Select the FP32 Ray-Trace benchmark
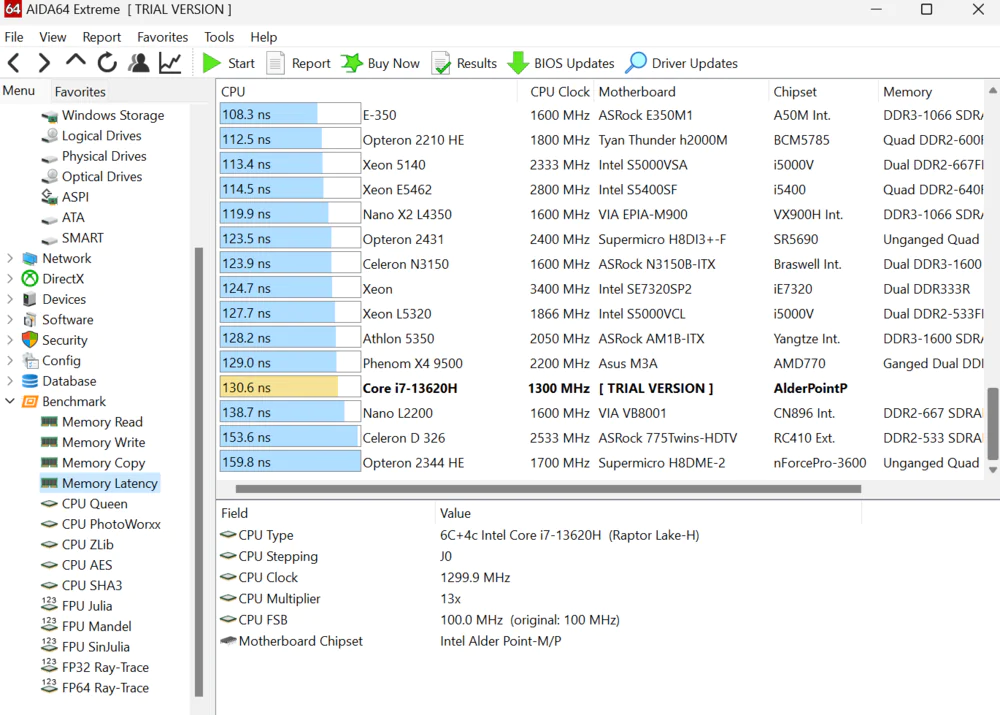This screenshot has width=1000, height=715. (x=95, y=667)
